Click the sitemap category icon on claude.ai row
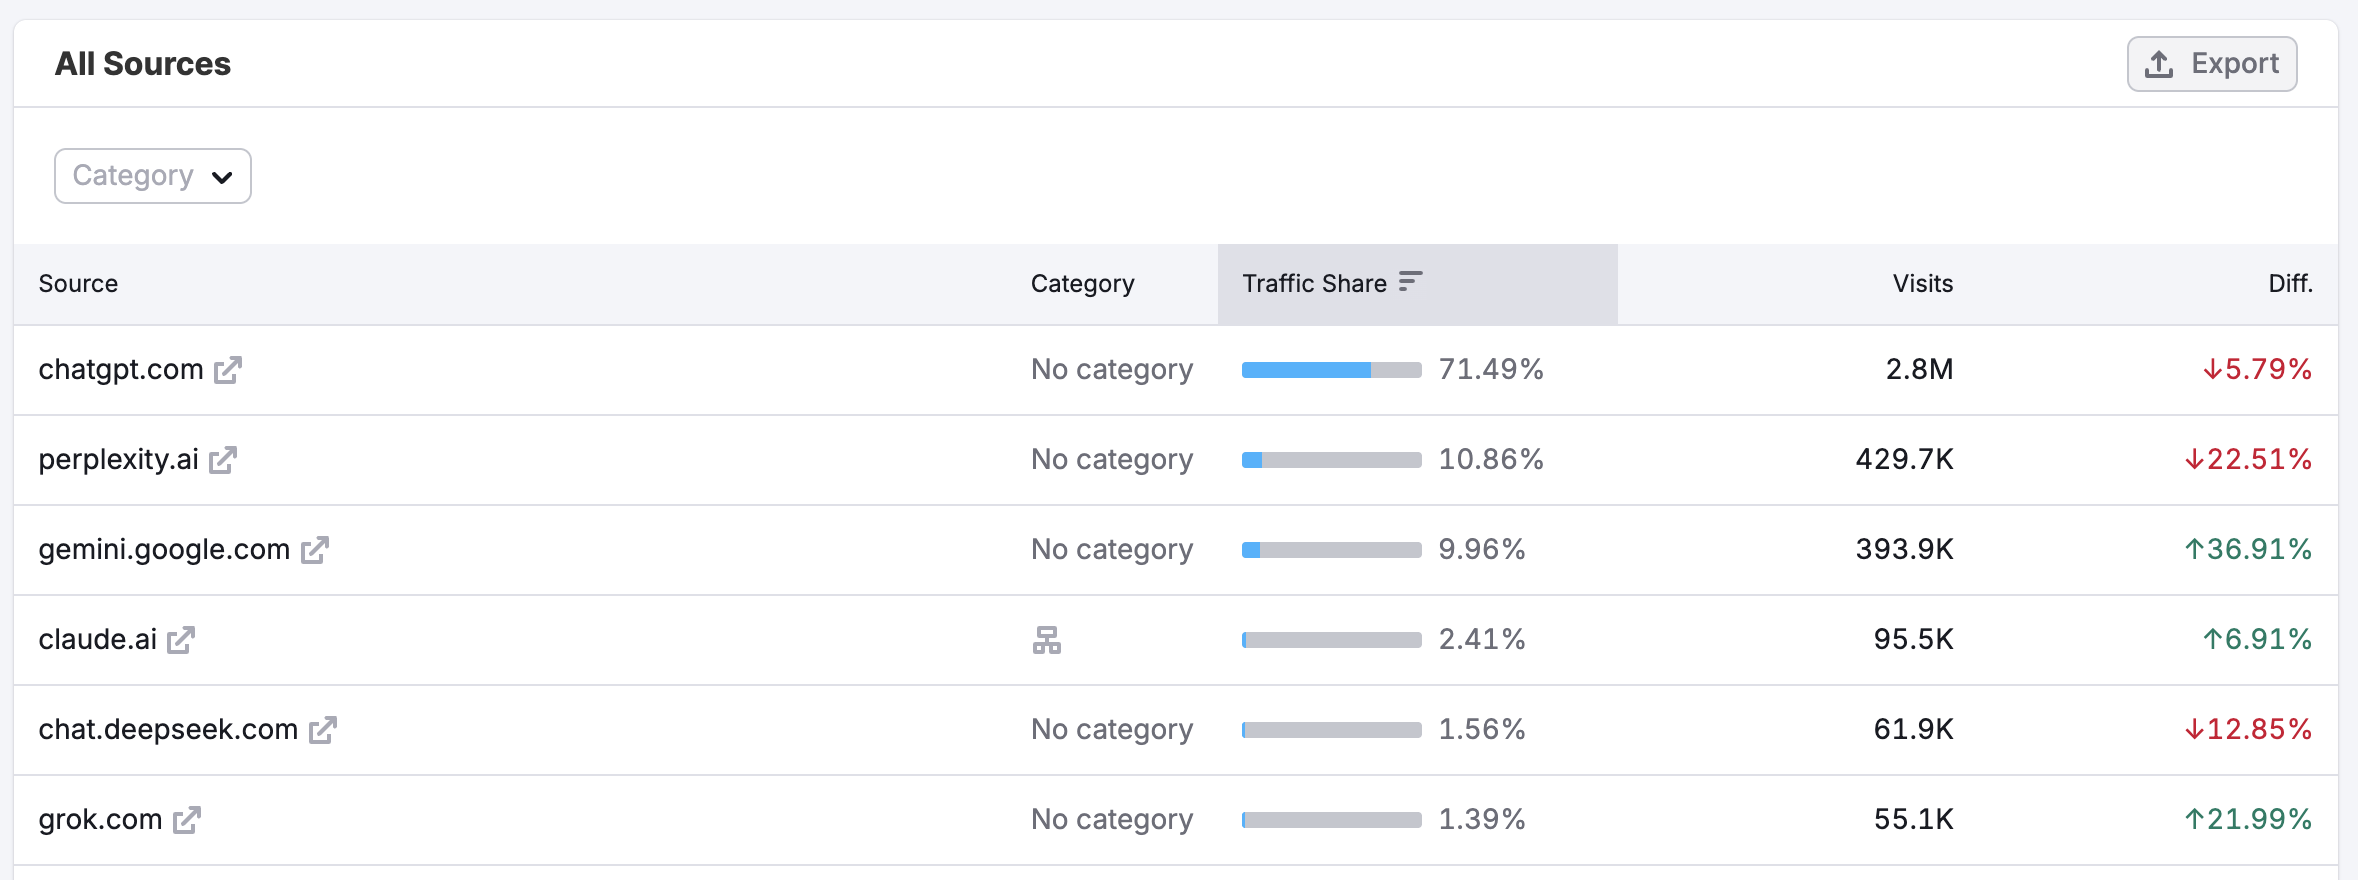The height and width of the screenshot is (880, 2358). point(1046,639)
